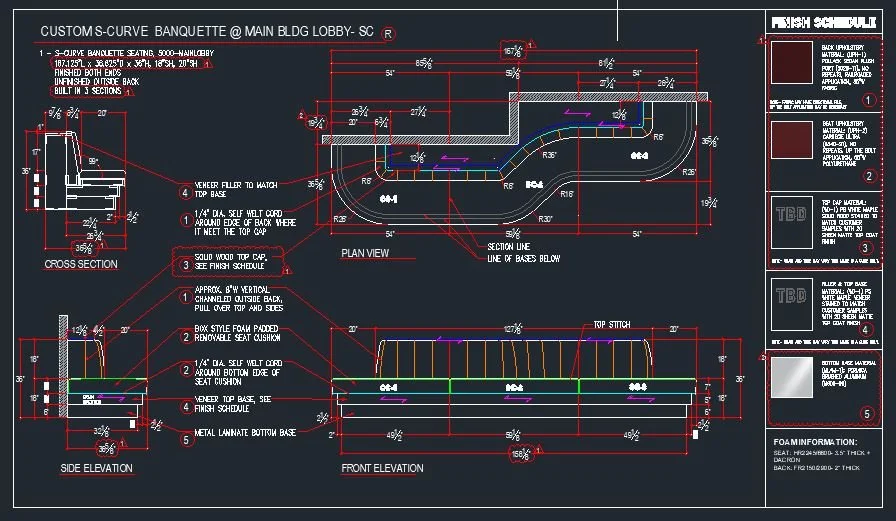896x521 pixels.
Task: Select the clouded 'BUILT IN 3 SECTIONS' text
Action: click(x=88, y=91)
